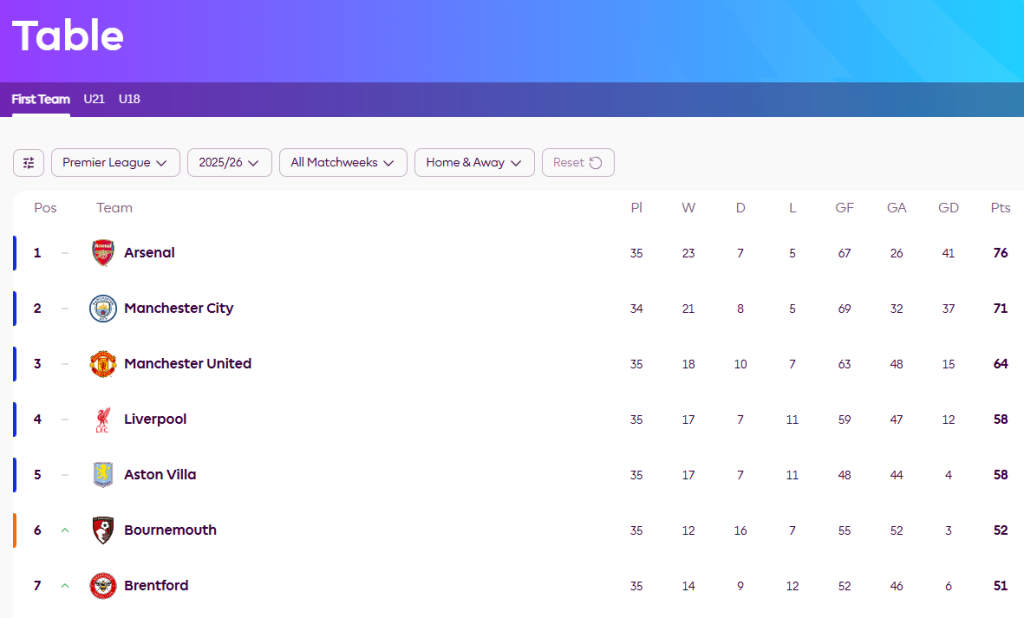The height and width of the screenshot is (618, 1024).
Task: Open the Arsenal team link
Action: coord(150,253)
